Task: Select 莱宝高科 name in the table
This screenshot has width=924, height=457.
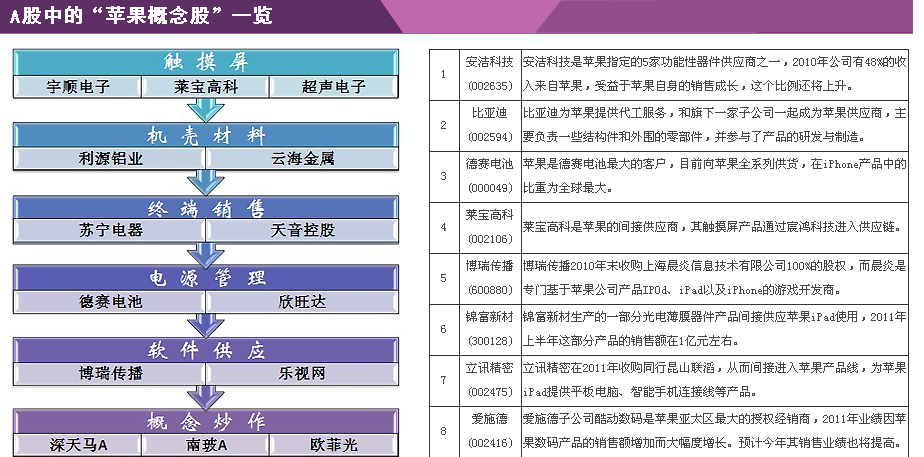Action: tap(490, 215)
